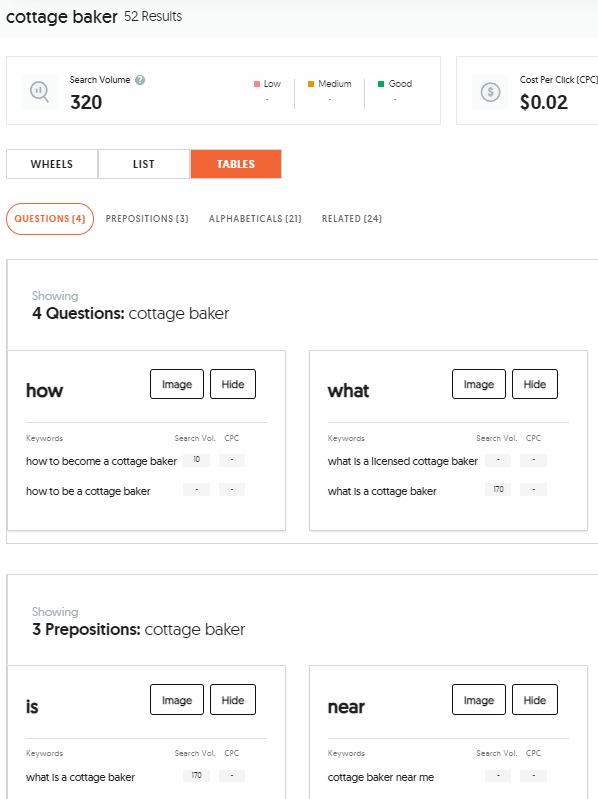Click the Search Volume help question-mark icon

[x=140, y=80]
